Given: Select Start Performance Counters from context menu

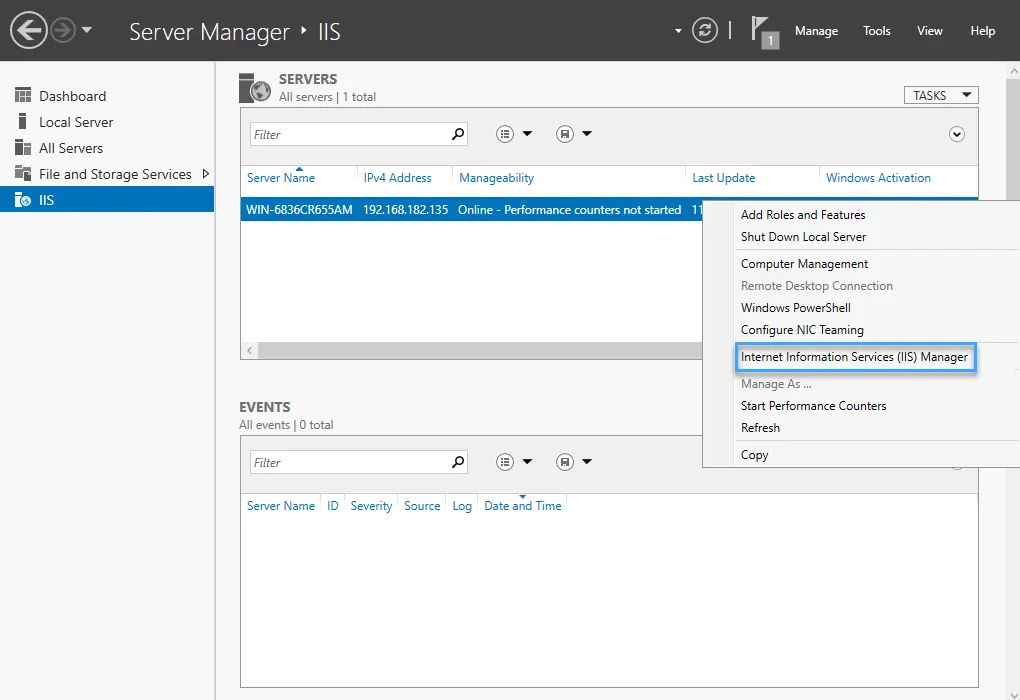Looking at the screenshot, I should (813, 406).
